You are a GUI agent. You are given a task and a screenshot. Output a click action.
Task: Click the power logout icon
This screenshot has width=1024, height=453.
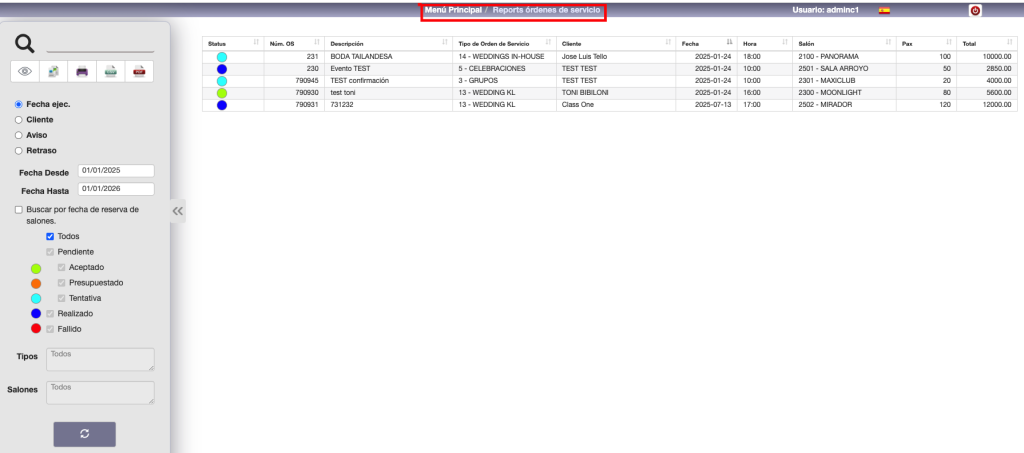(x=975, y=10)
